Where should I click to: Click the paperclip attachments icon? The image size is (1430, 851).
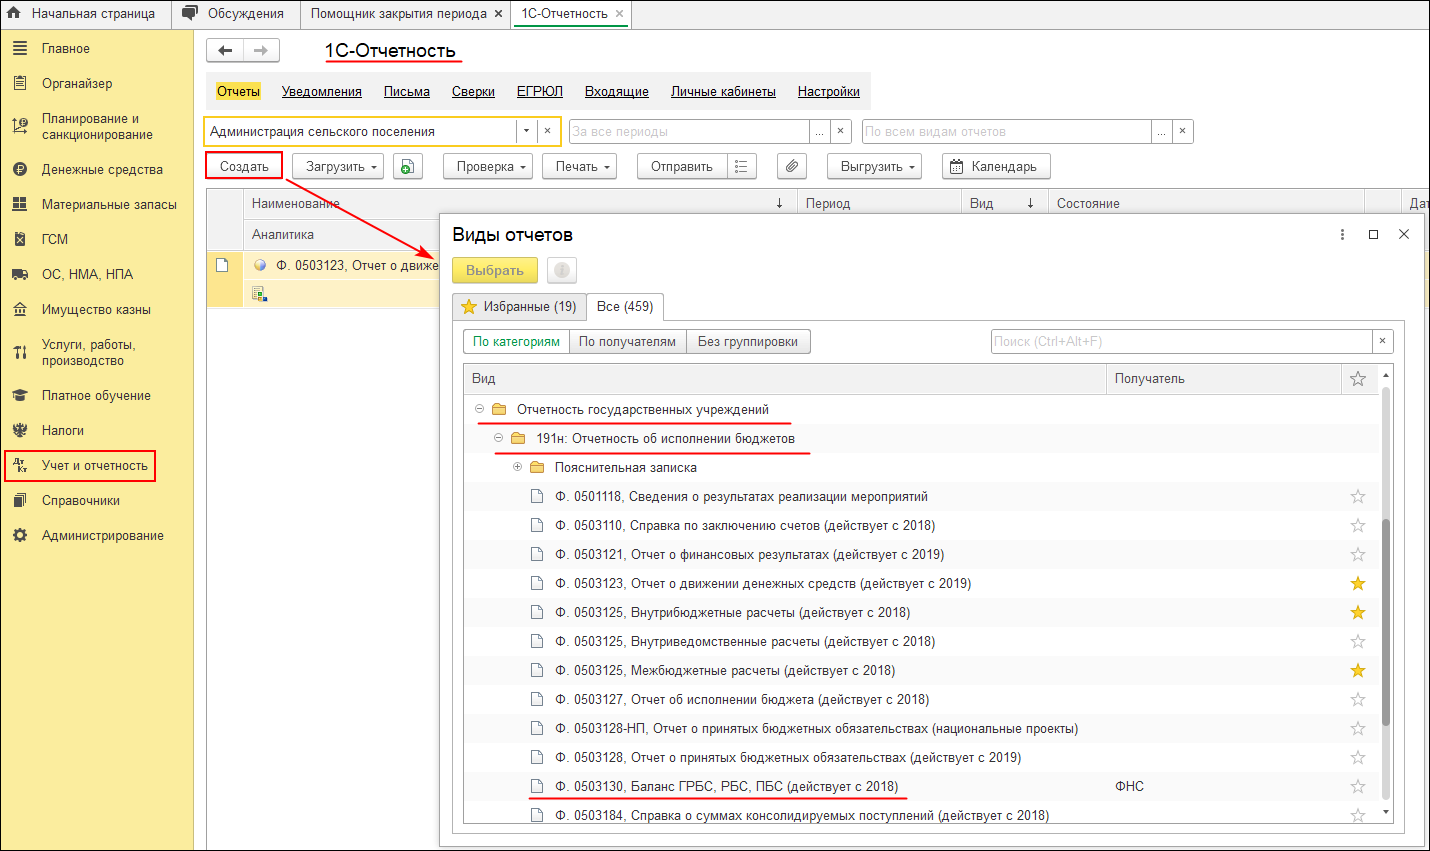point(792,167)
